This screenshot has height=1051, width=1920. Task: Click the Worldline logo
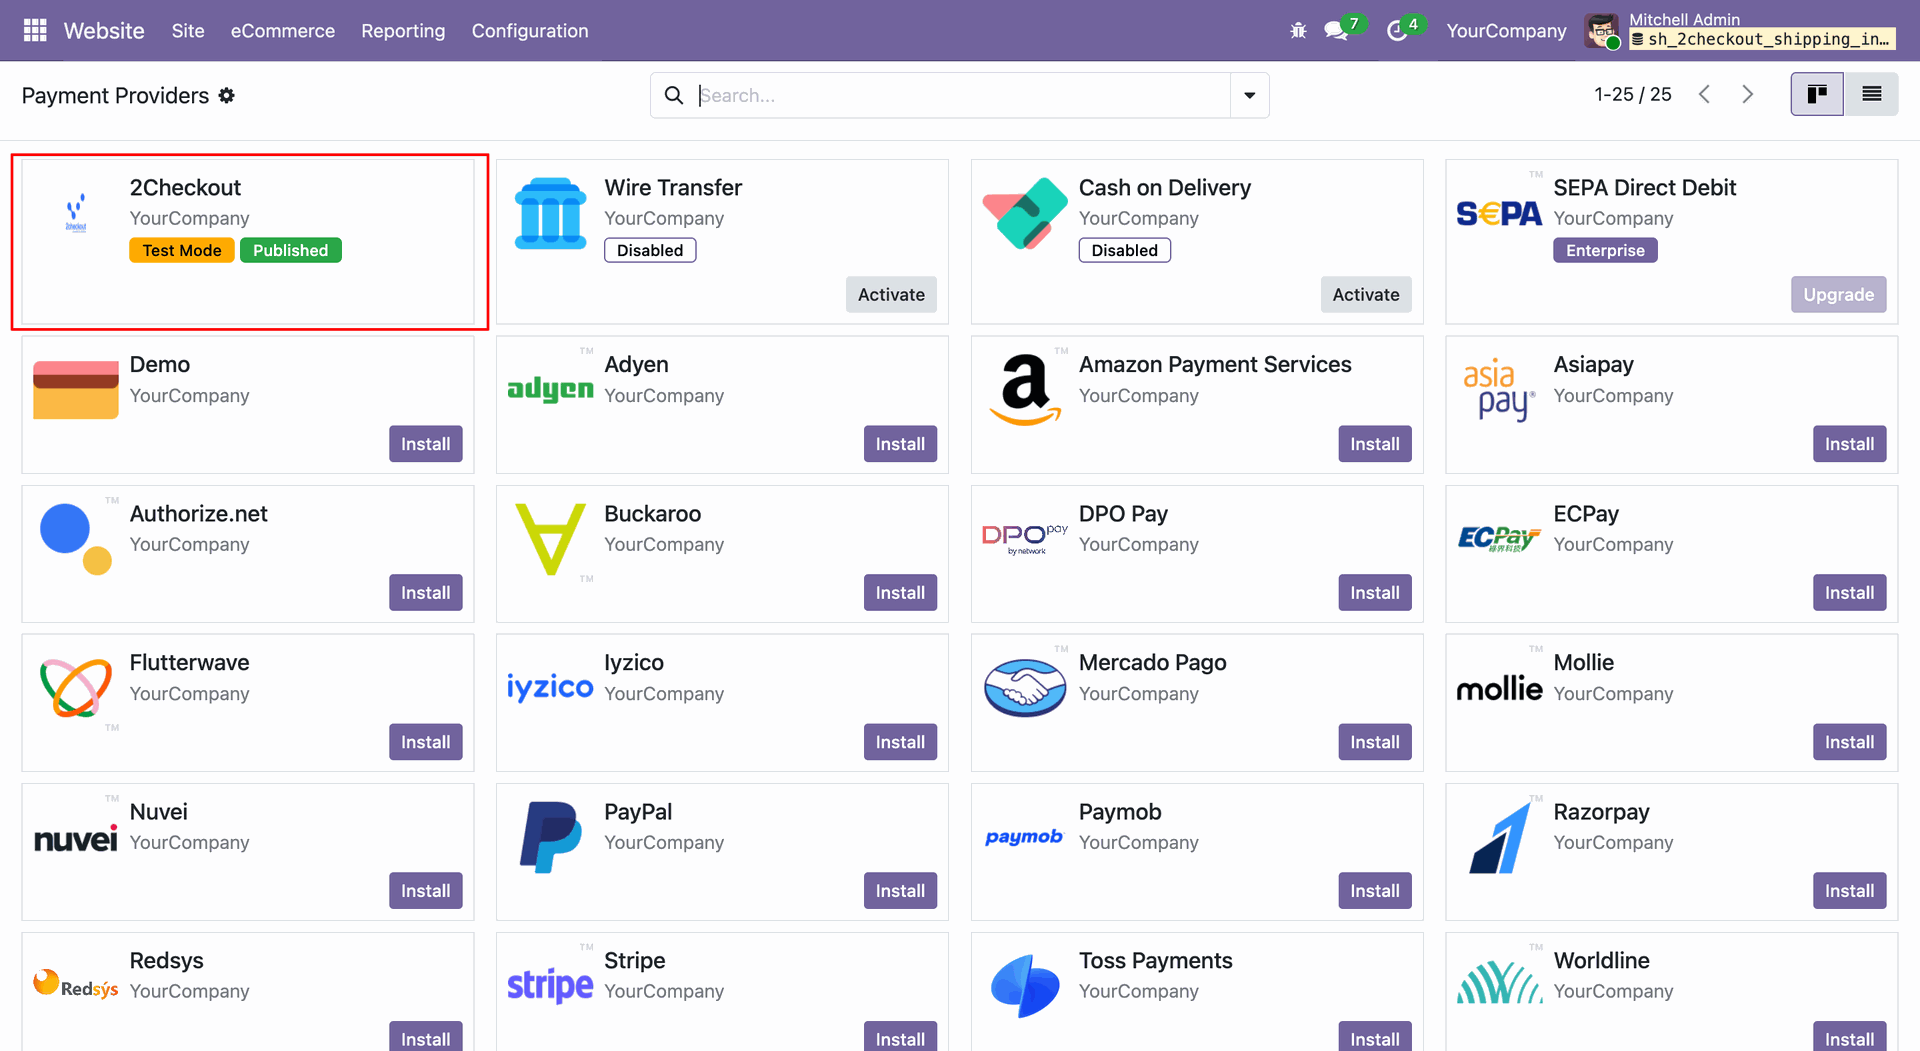1499,984
